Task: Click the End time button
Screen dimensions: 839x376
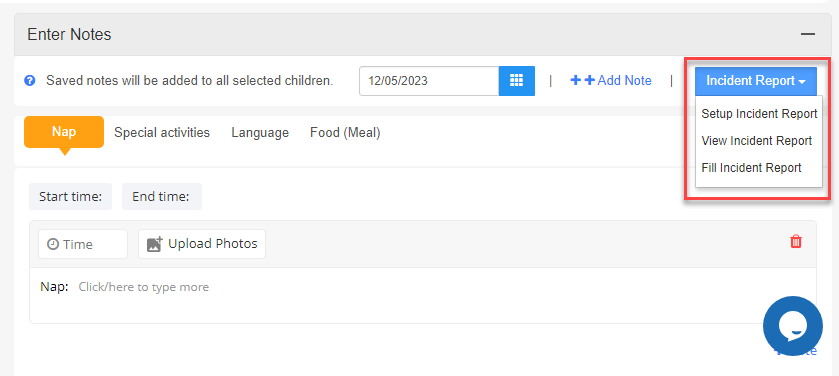Action: tap(162, 196)
